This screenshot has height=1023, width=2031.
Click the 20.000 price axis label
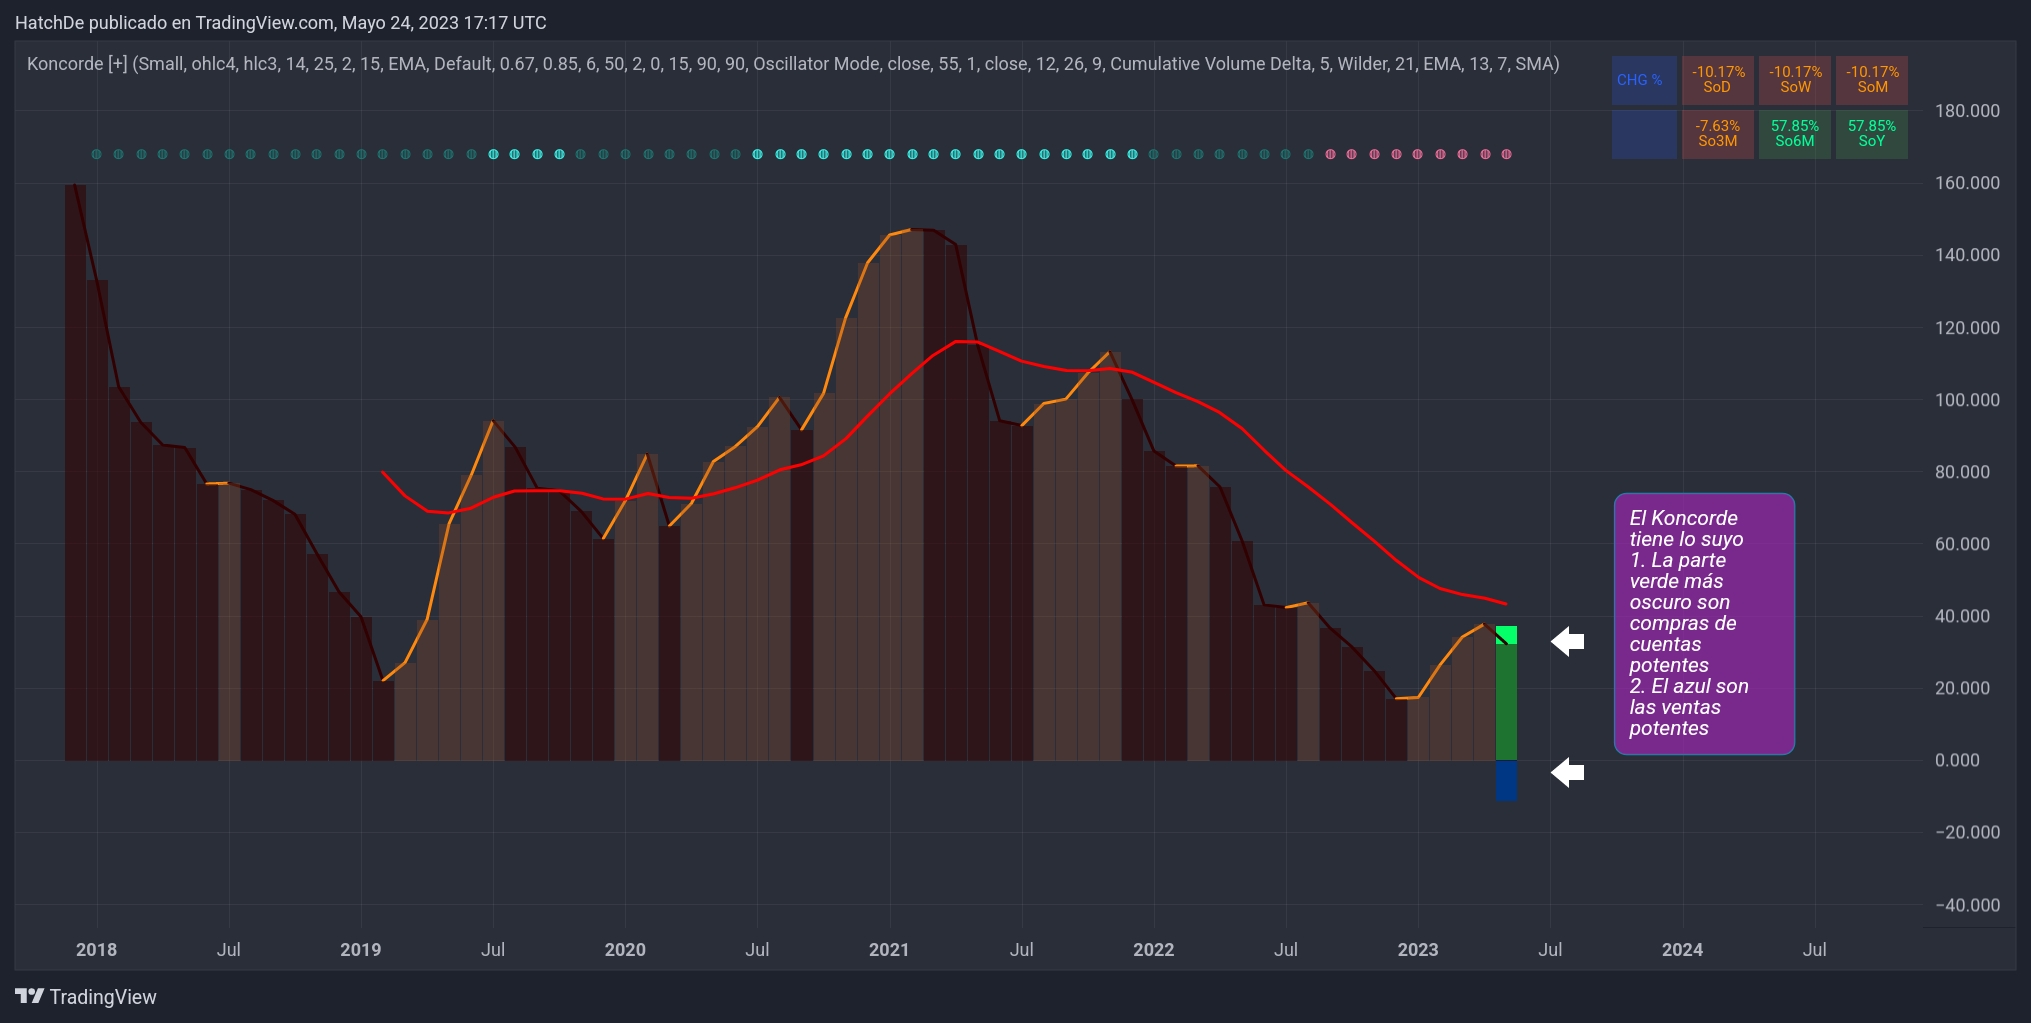click(1962, 688)
